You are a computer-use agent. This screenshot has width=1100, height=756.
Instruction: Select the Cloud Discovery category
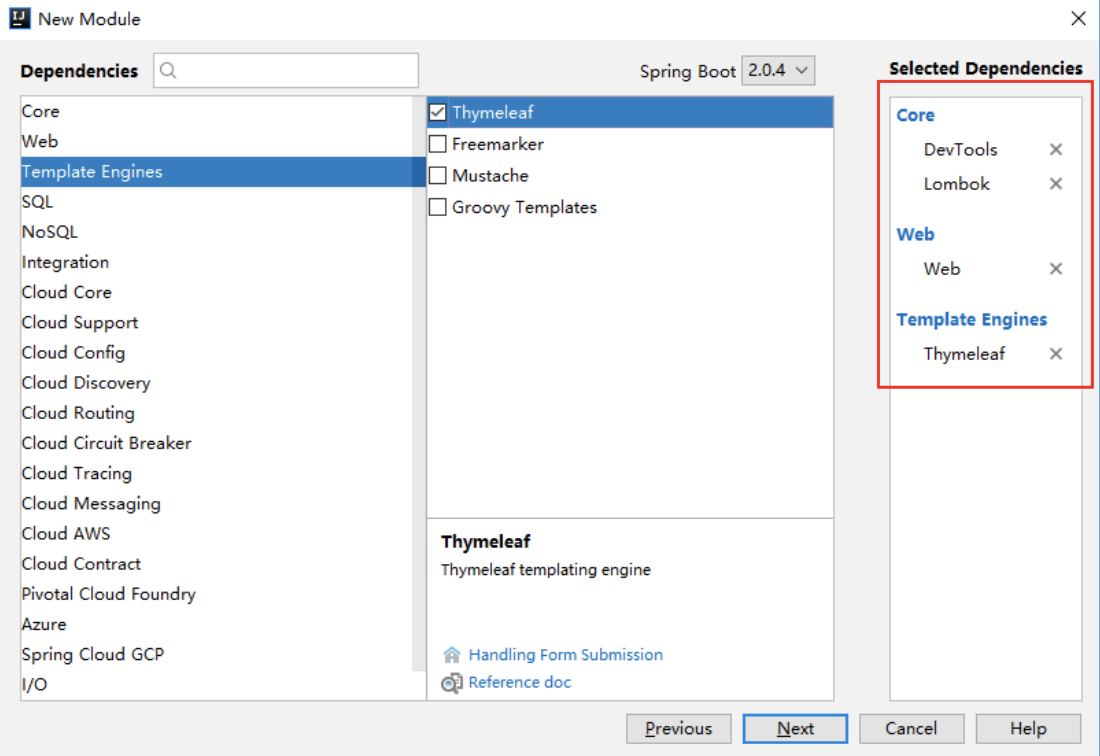coord(217,383)
